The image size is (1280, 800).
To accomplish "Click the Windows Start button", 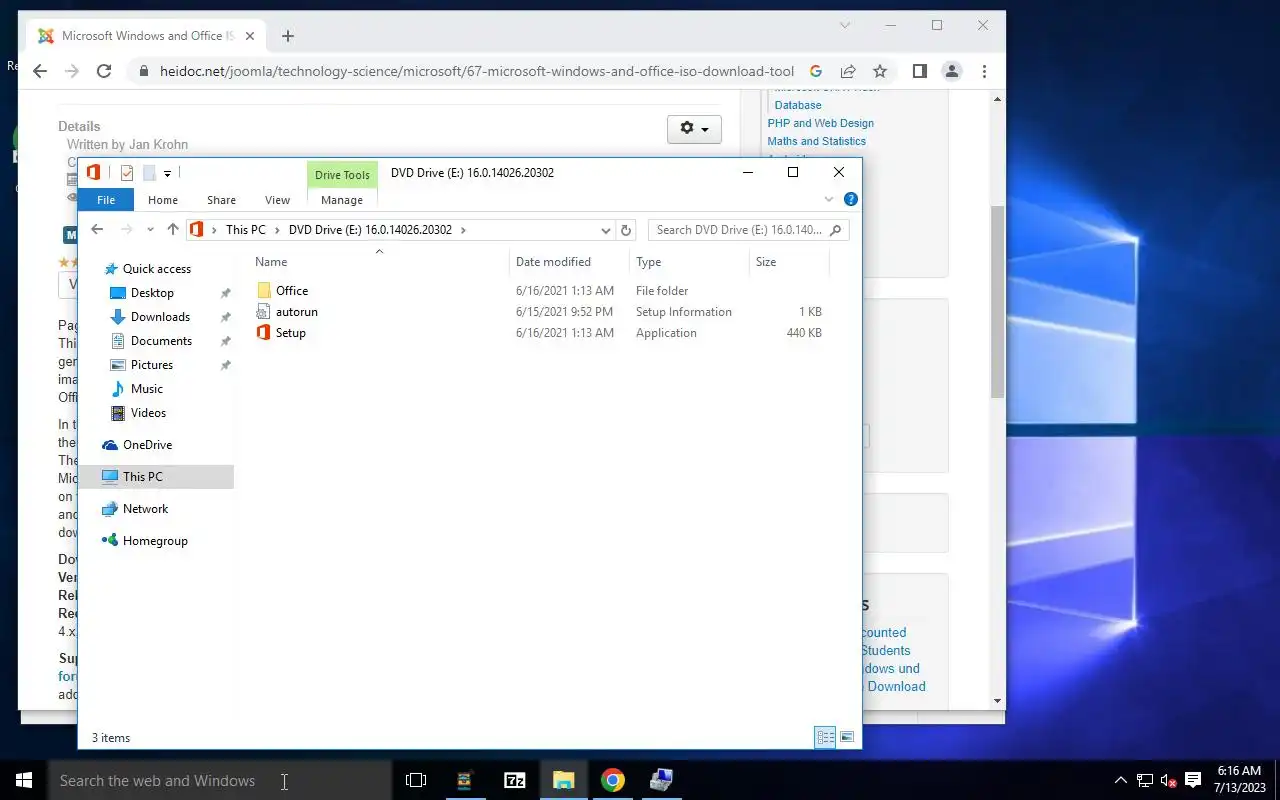I will [x=24, y=780].
